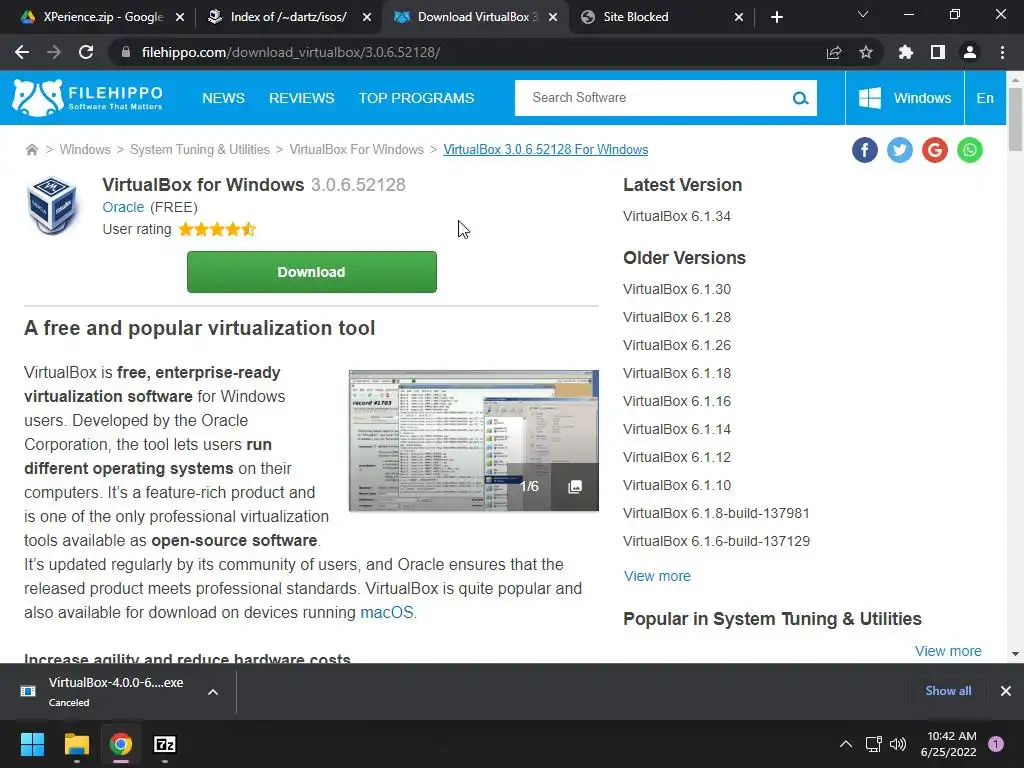Screen dimensions: 1024x768
Task: Open VirtualBox 6.1.16 link
Action: tap(677, 402)
